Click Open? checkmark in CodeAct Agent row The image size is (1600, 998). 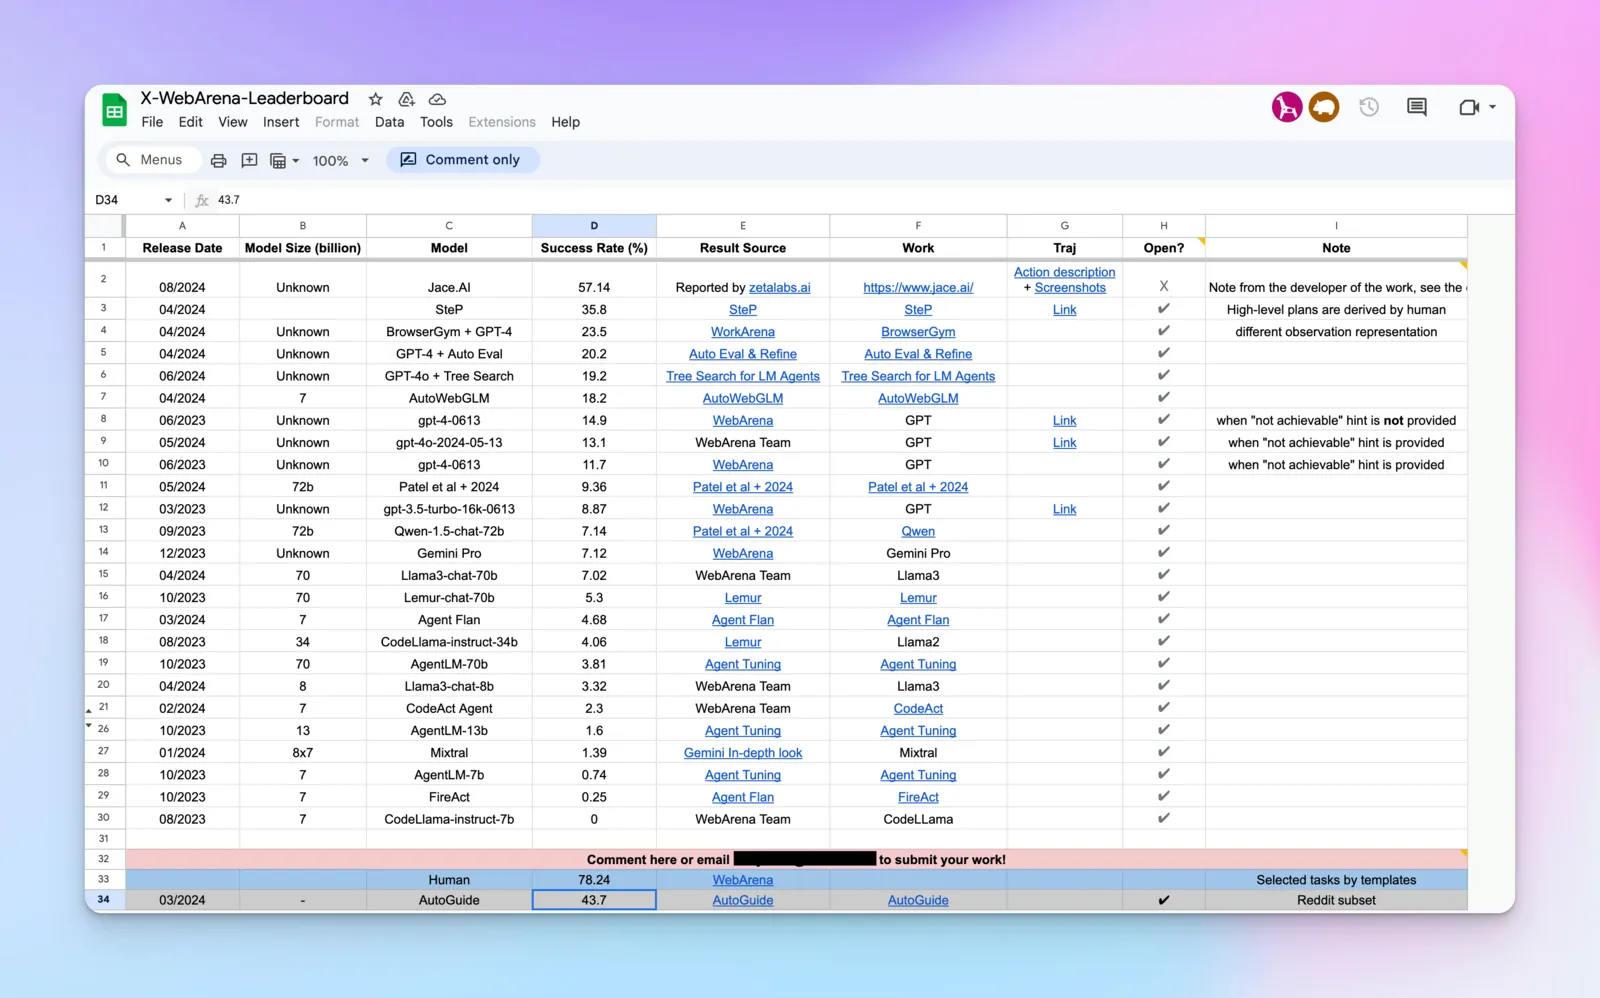click(1163, 708)
